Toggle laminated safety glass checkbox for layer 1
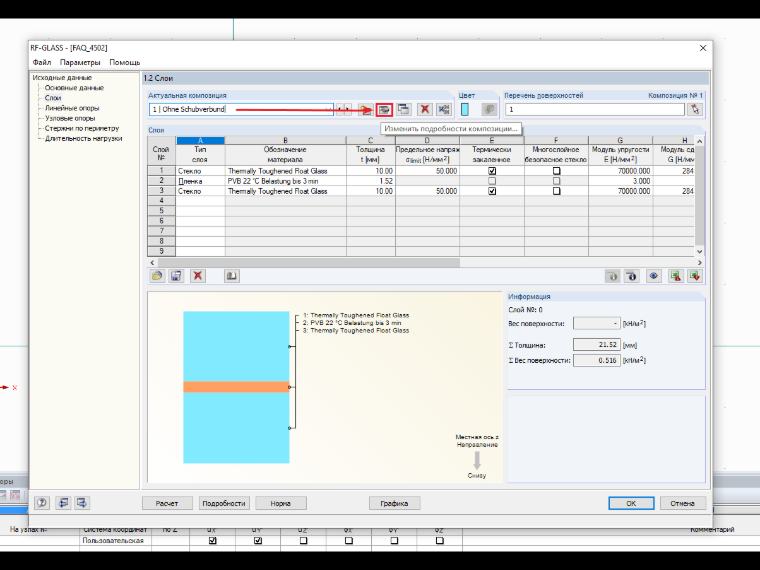Screen dimensions: 760x570 click(556, 171)
